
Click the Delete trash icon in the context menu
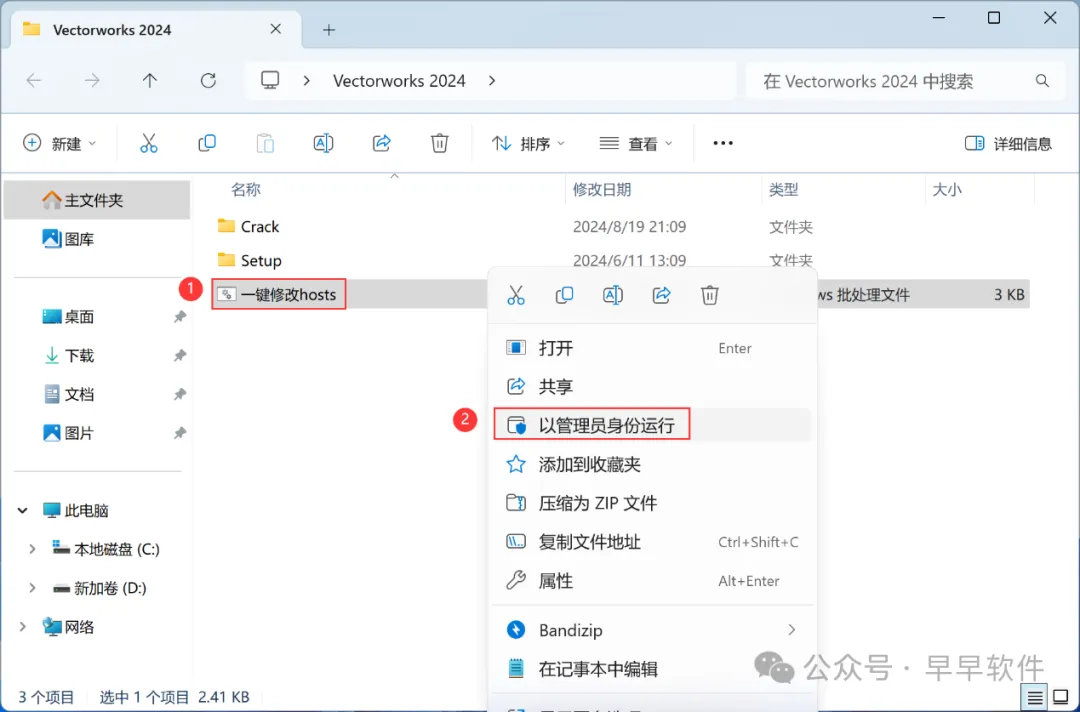(709, 295)
